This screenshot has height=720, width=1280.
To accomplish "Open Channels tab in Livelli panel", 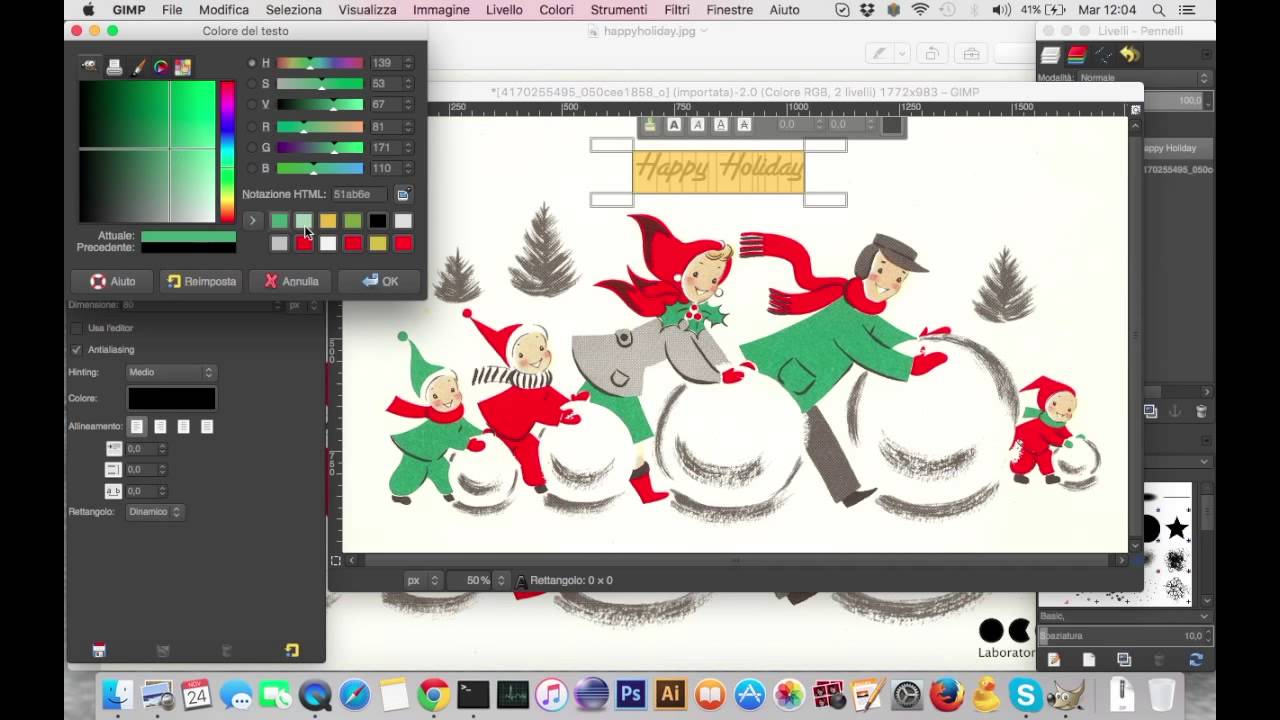I will coord(1077,55).
